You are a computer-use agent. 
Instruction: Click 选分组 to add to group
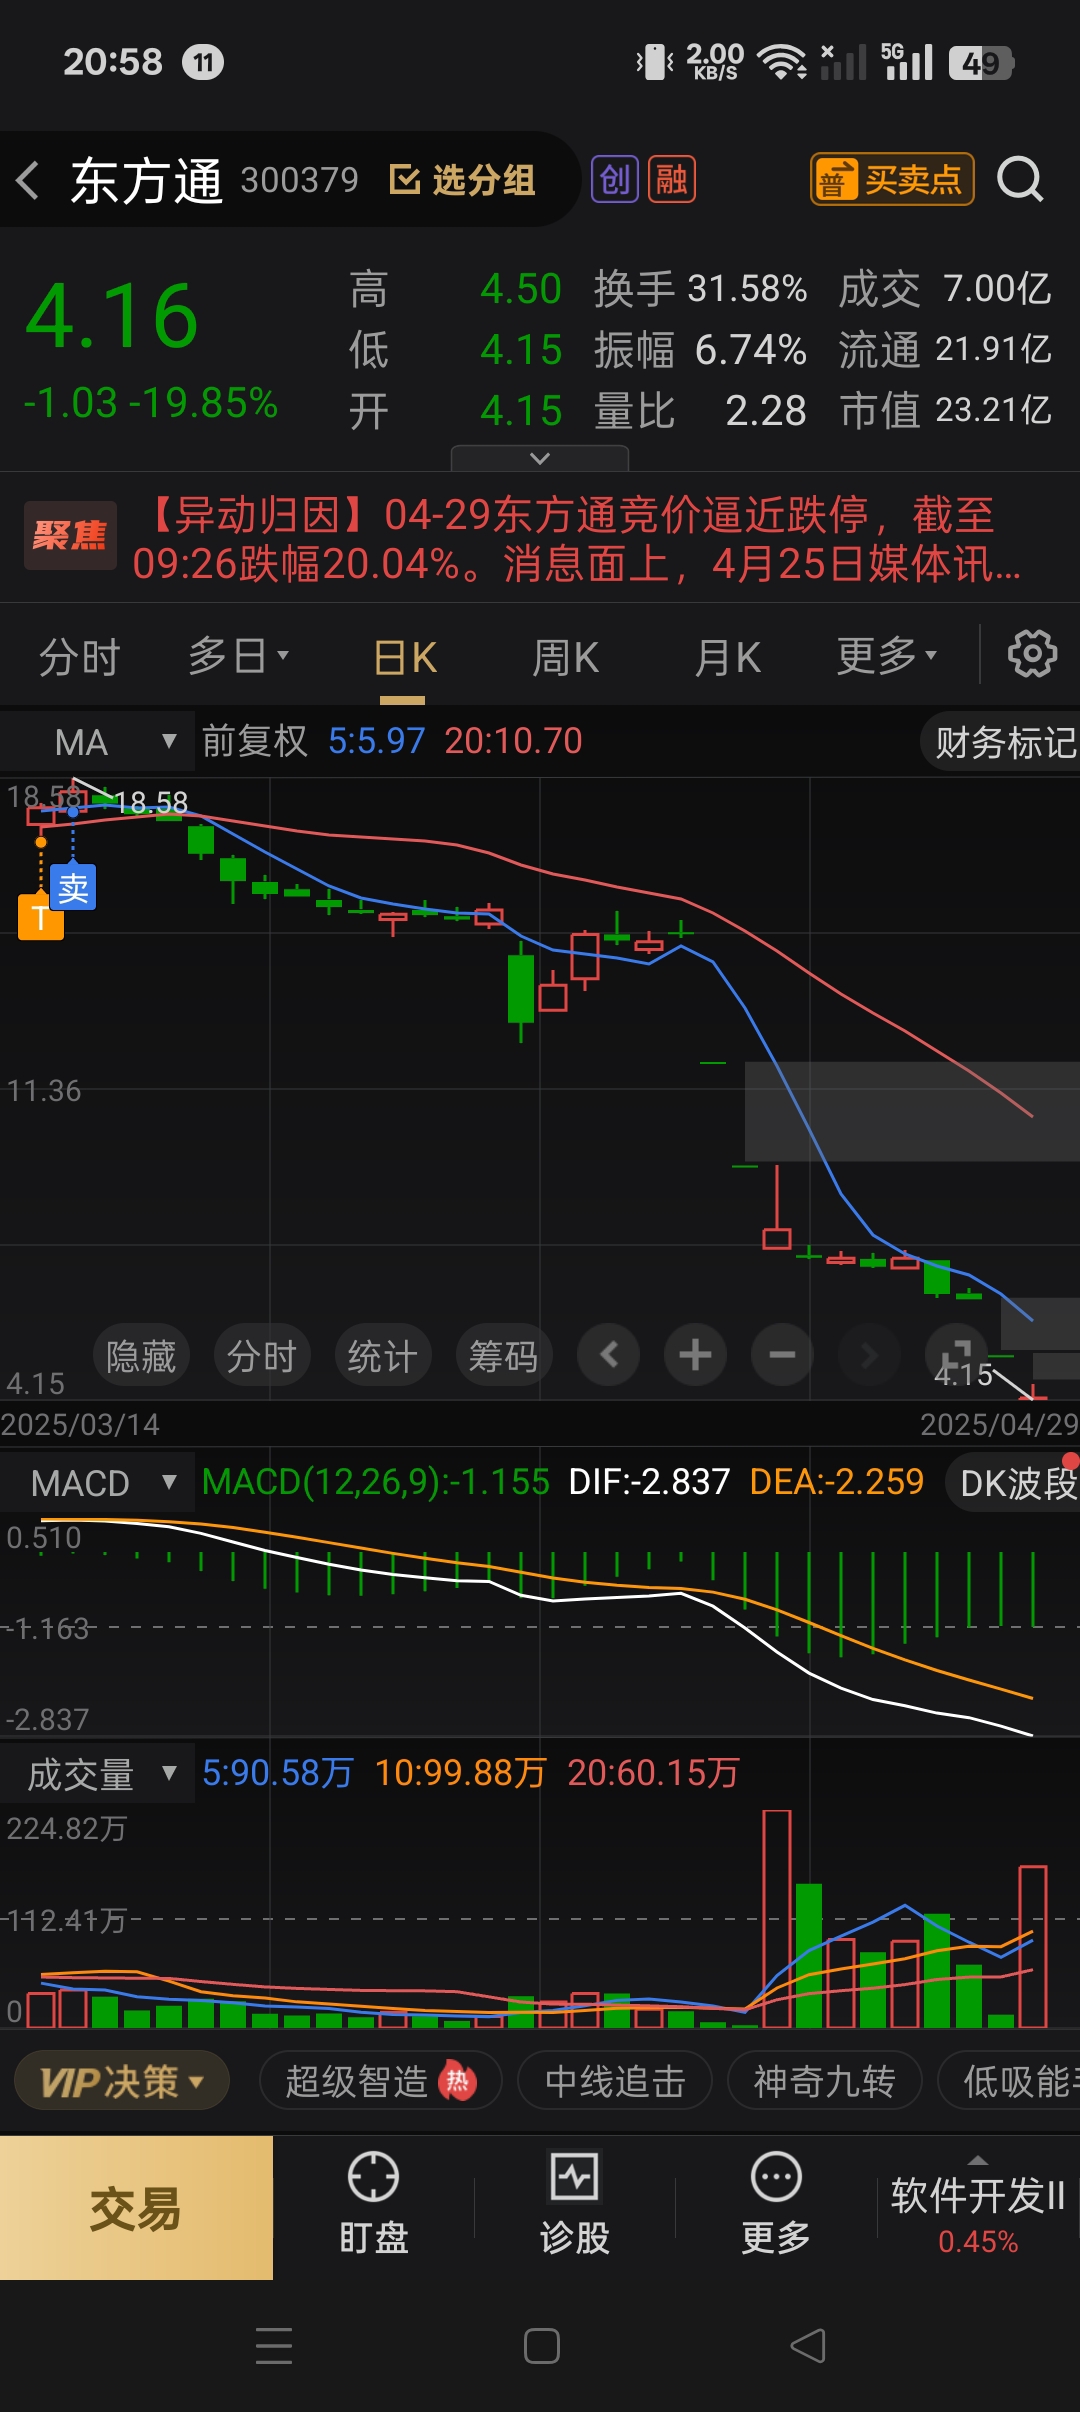[462, 180]
